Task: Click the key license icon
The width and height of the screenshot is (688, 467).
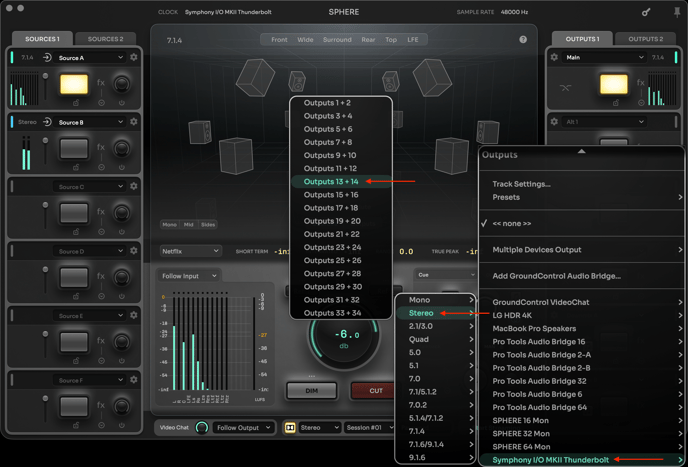Action: (x=645, y=13)
